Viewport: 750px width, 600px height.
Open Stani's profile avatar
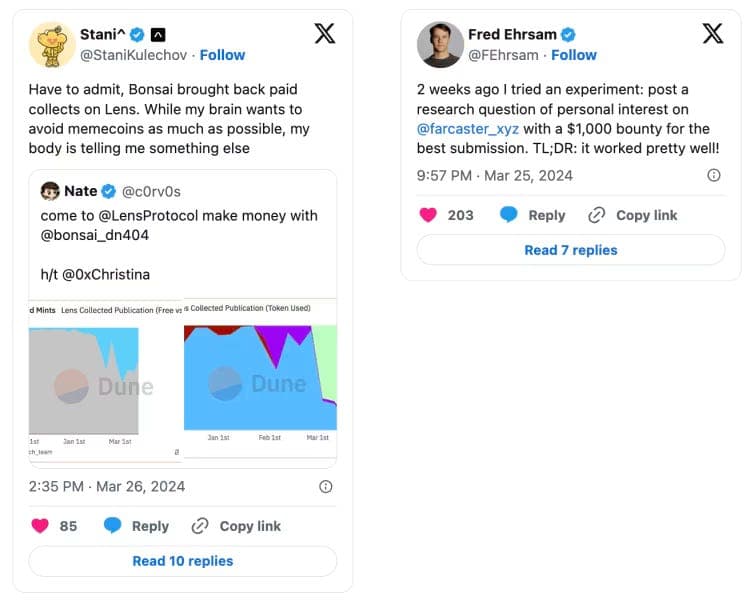click(x=52, y=44)
